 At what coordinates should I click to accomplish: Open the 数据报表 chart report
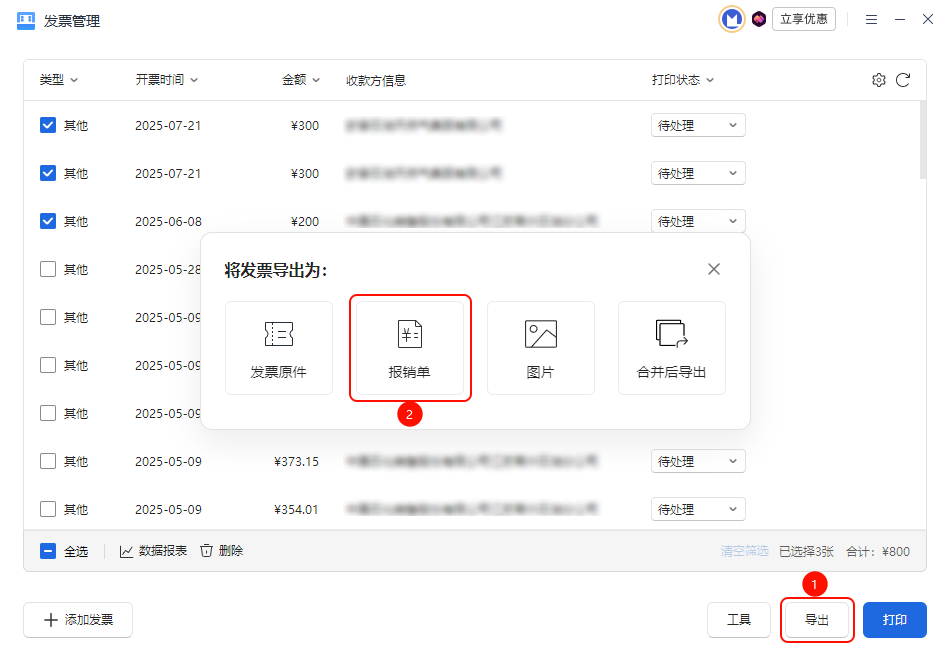[x=153, y=551]
